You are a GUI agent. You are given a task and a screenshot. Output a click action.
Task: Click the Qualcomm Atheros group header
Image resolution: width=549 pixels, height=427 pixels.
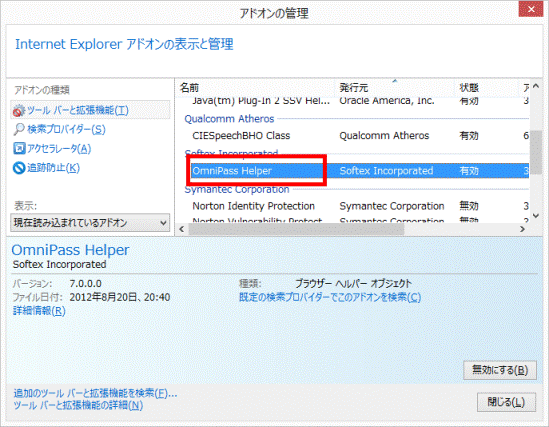point(229,119)
